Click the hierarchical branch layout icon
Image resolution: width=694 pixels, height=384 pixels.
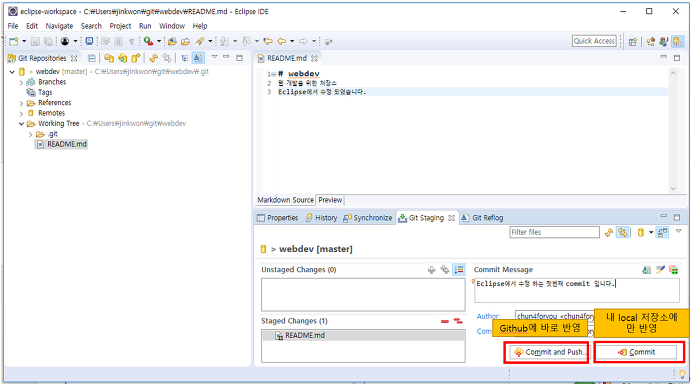pyautogui.click(x=185, y=58)
